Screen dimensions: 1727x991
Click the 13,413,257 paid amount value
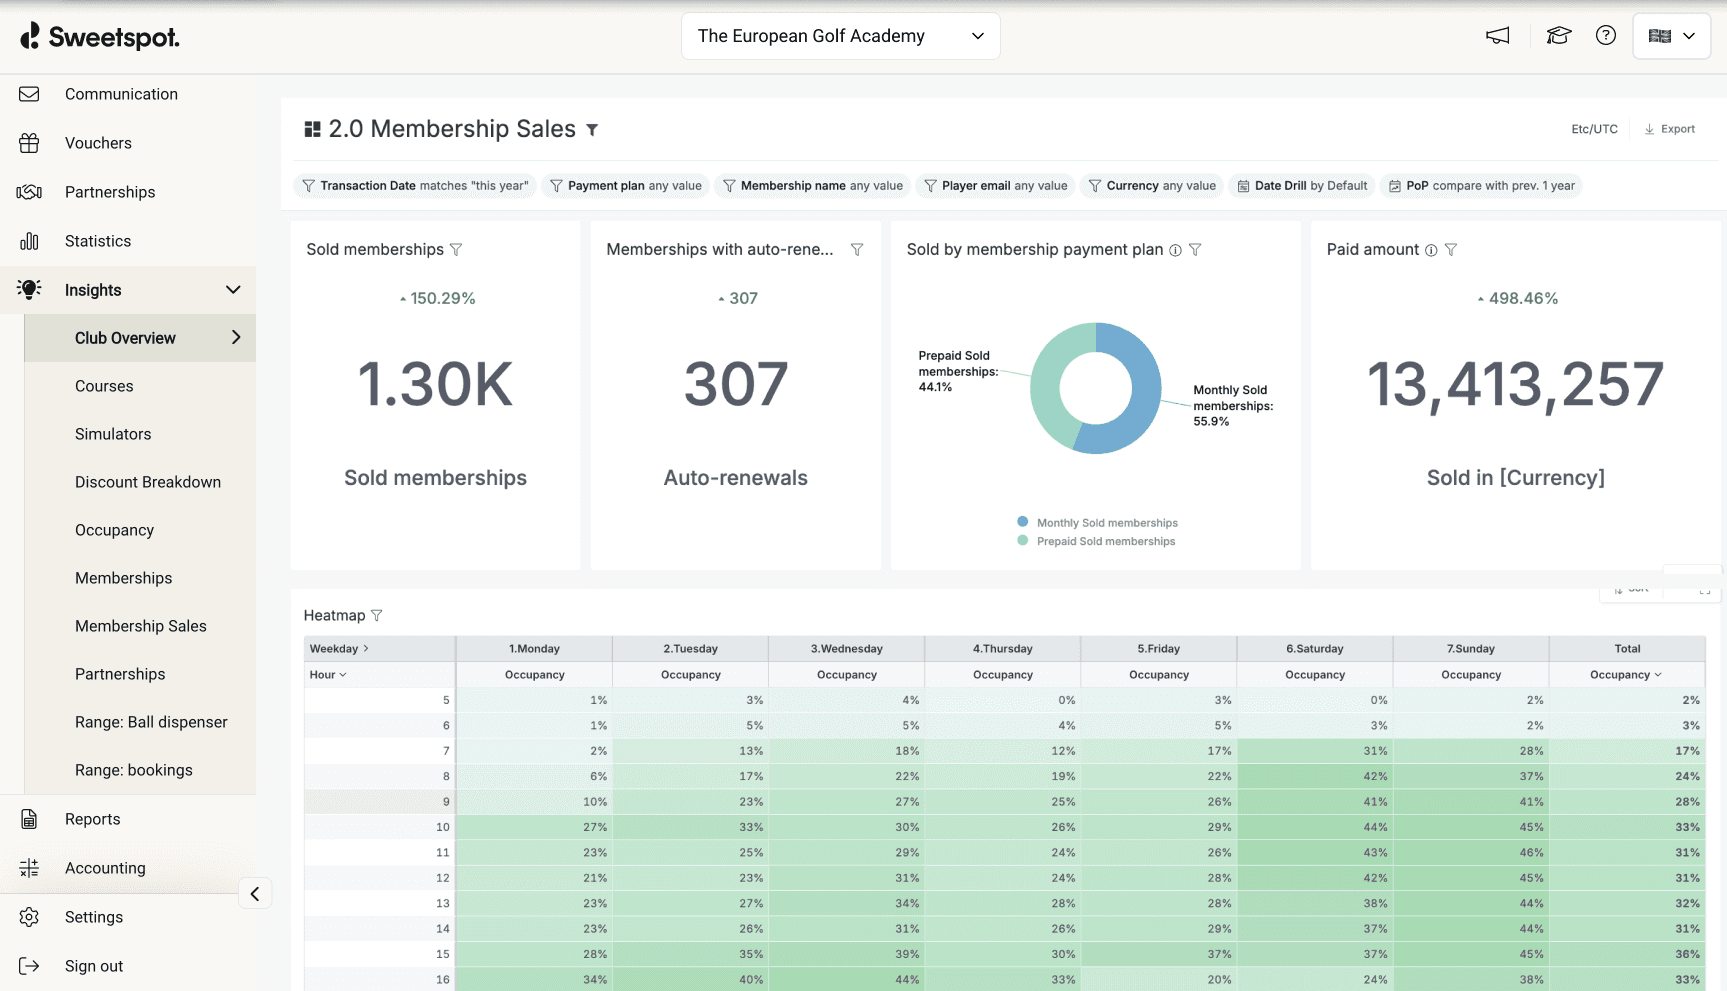pos(1515,385)
